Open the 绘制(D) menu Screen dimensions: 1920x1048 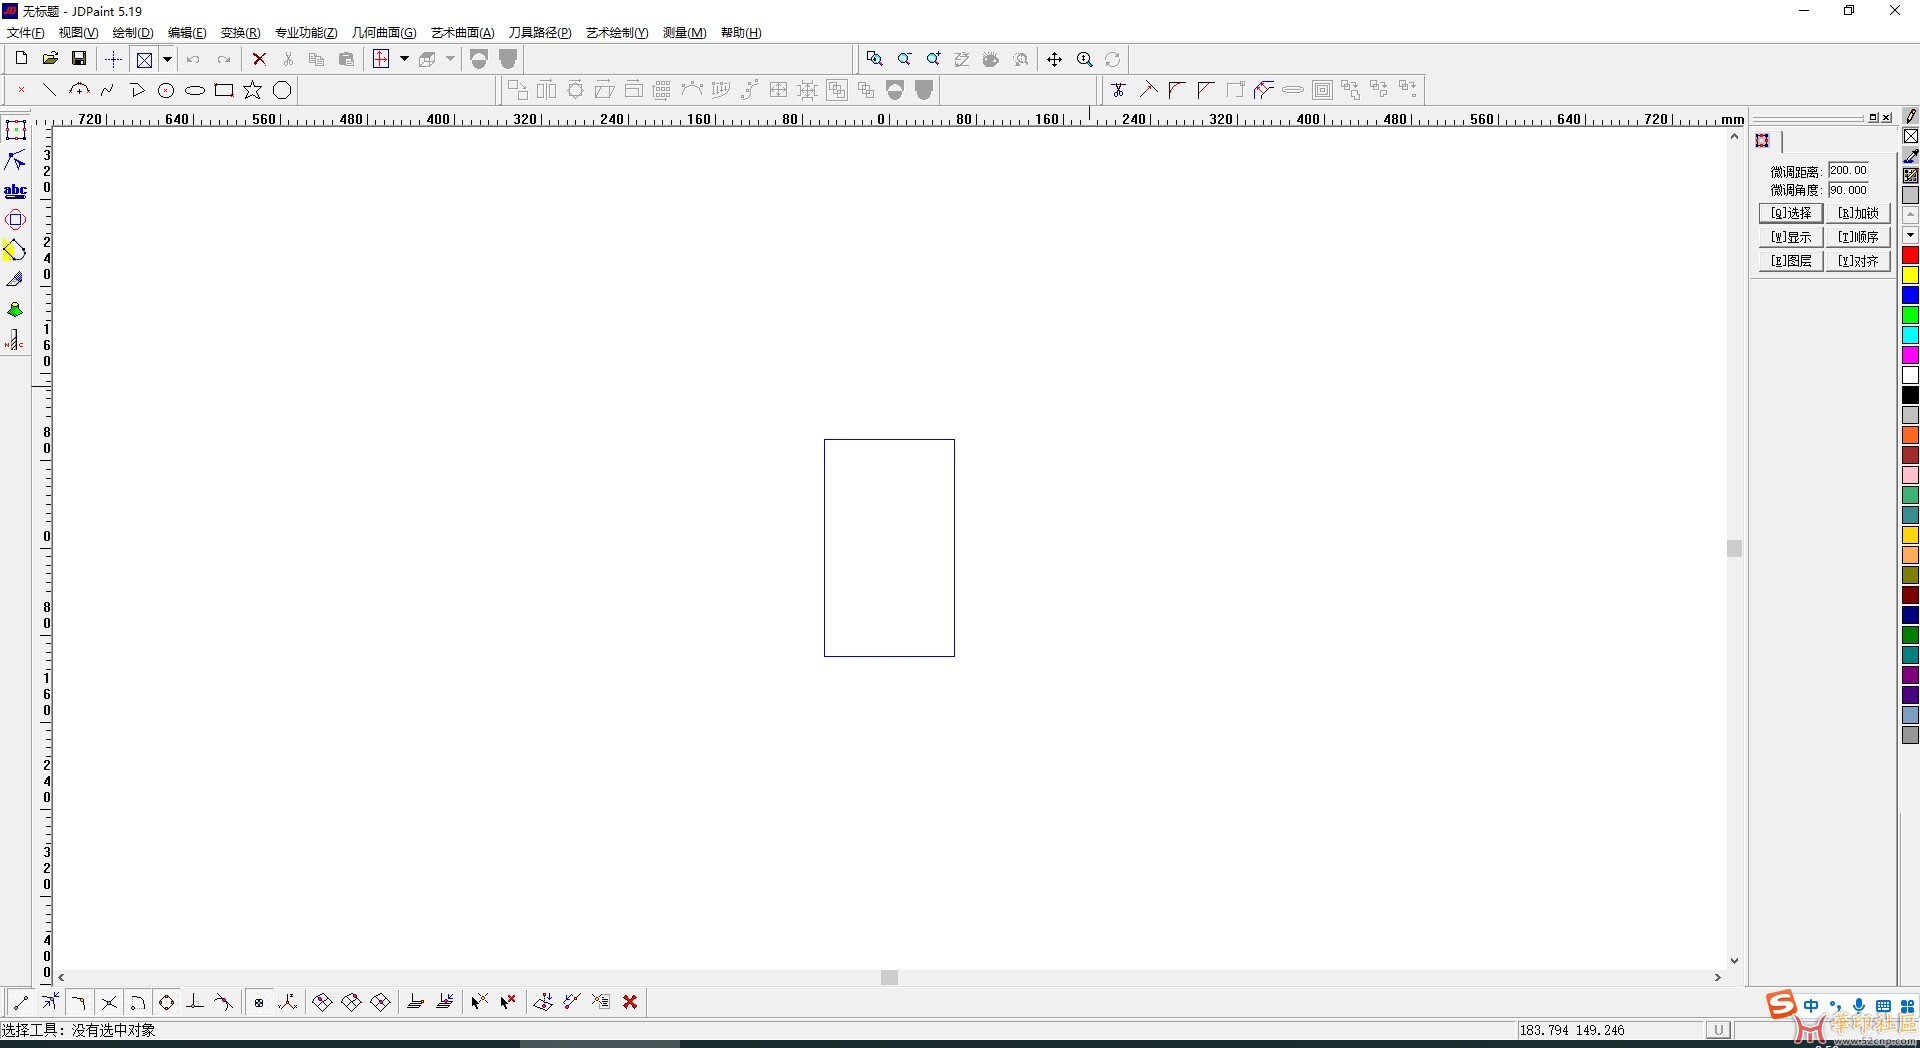[x=133, y=33]
